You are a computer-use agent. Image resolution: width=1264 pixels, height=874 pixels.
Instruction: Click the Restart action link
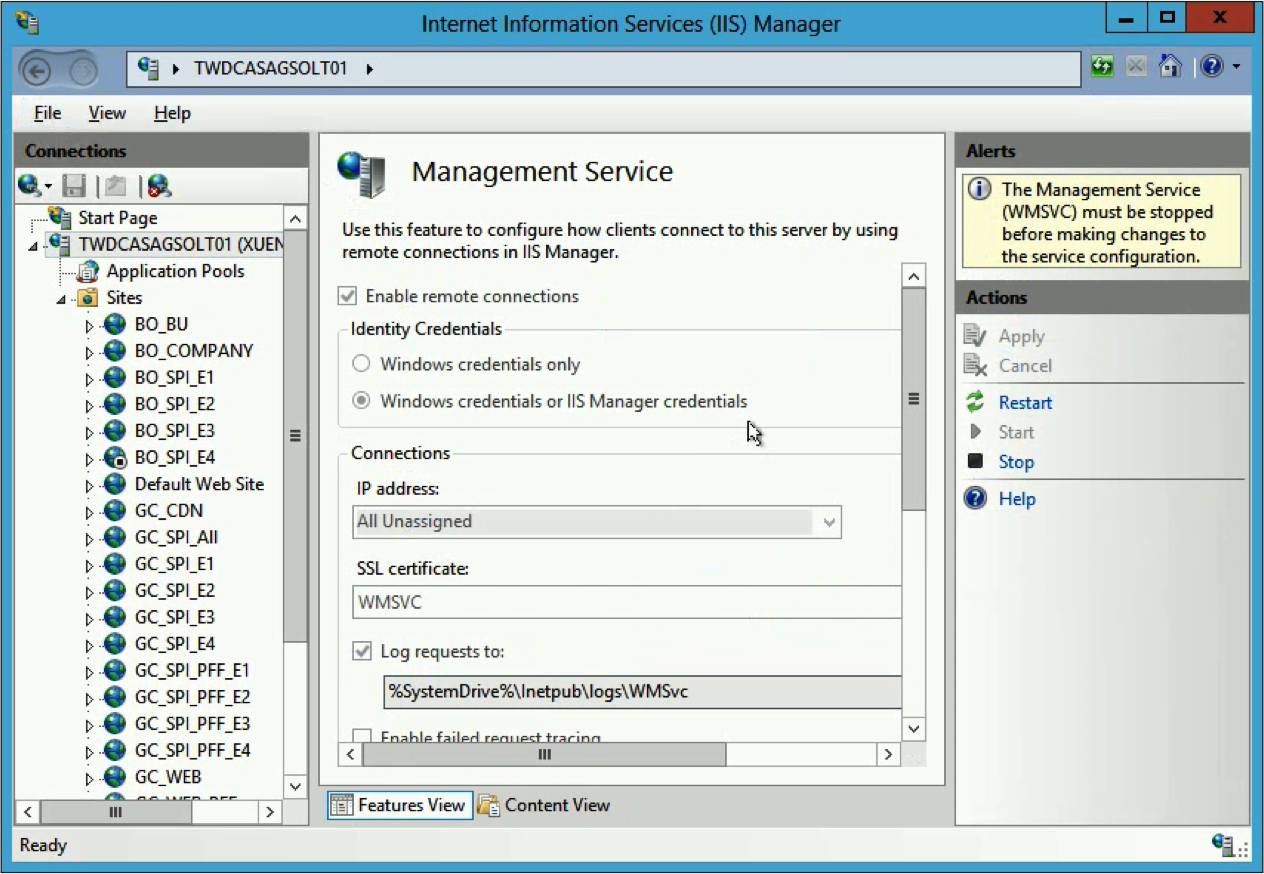tap(1025, 403)
